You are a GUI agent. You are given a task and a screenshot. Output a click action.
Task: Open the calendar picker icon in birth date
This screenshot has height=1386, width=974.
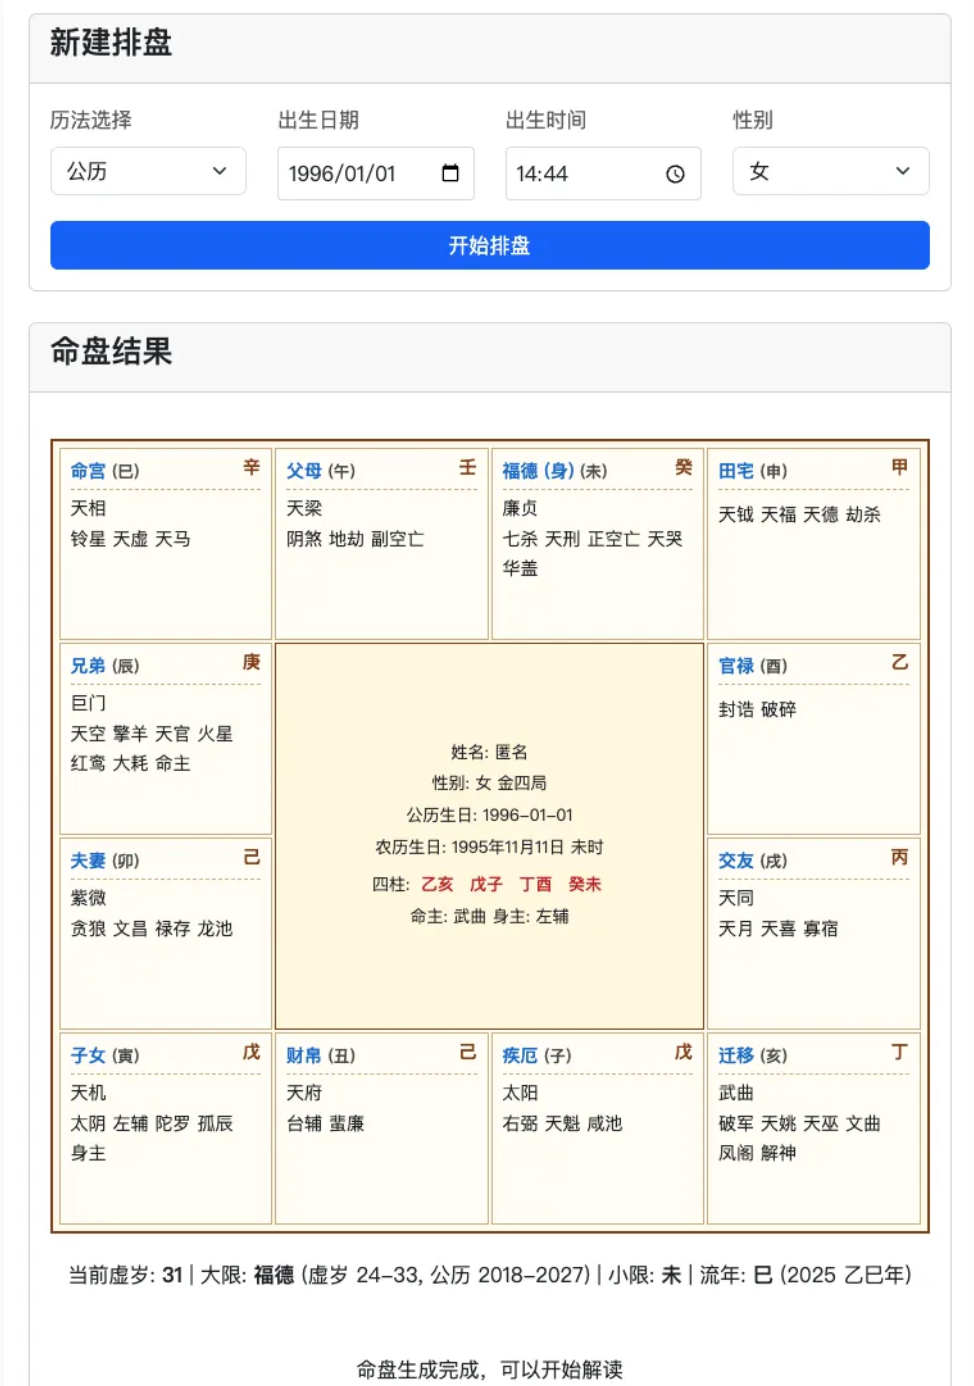[450, 173]
